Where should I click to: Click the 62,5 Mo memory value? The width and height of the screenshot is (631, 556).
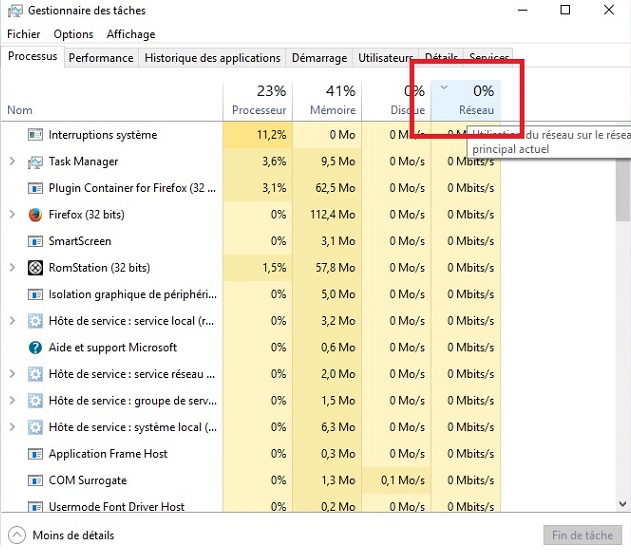click(x=335, y=188)
